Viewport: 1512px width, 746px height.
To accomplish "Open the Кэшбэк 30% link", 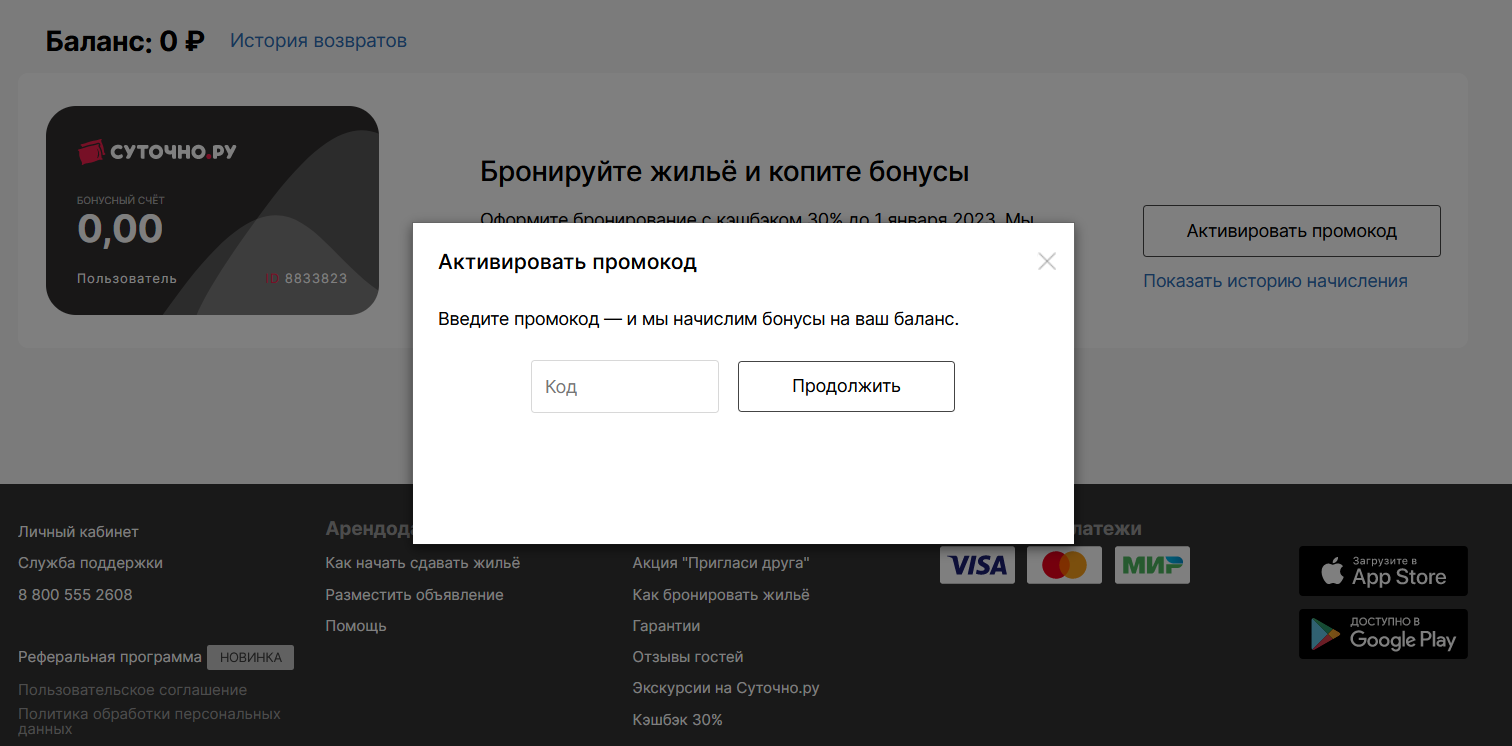I will (677, 720).
